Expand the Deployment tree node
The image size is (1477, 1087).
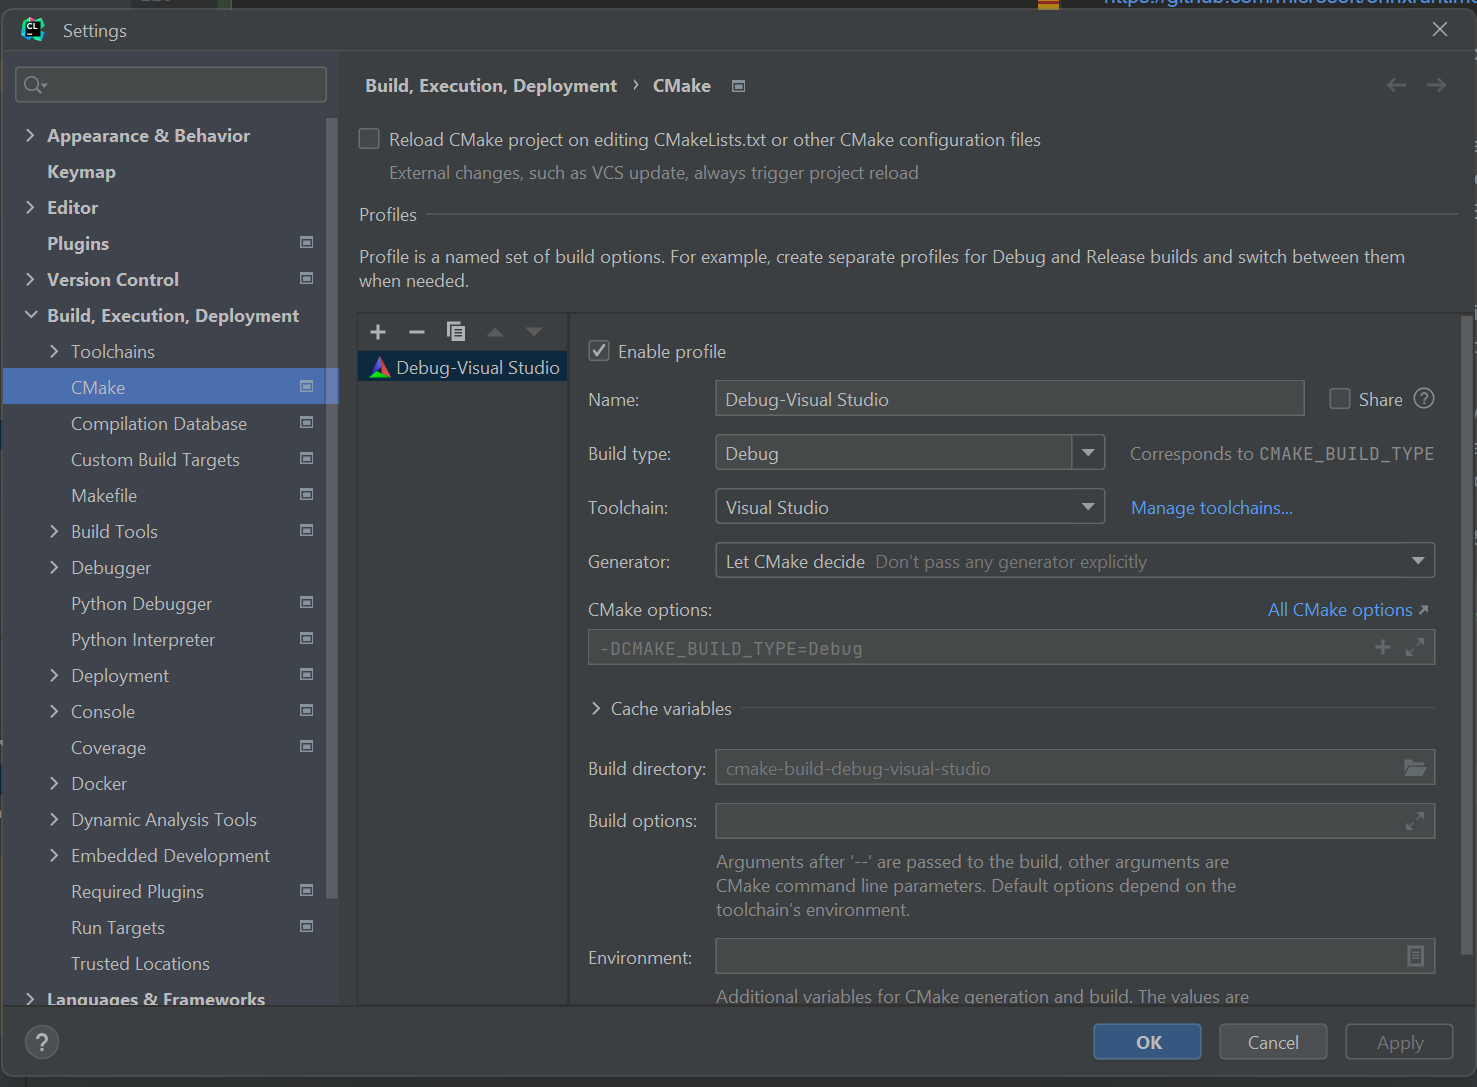(x=54, y=675)
